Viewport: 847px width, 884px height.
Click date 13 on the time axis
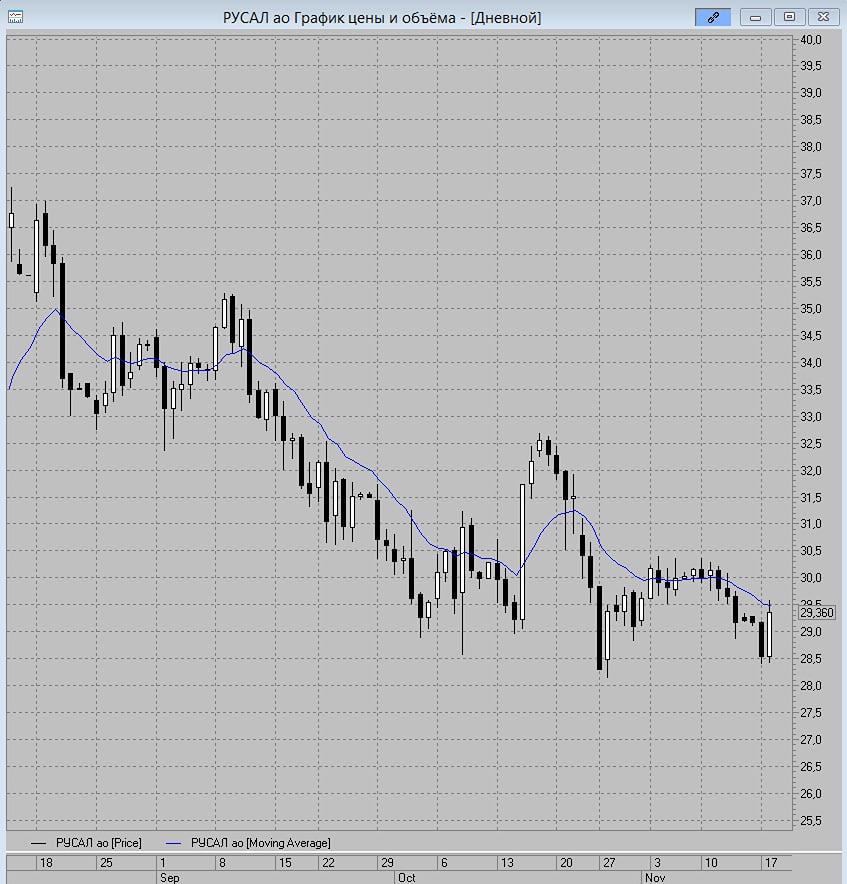click(x=508, y=863)
